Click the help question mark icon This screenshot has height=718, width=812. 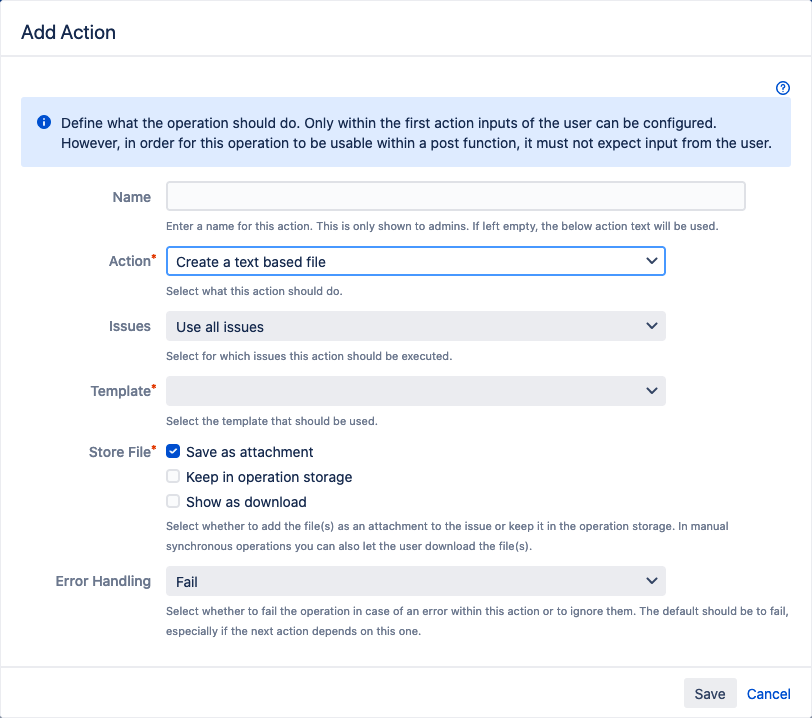click(x=783, y=88)
